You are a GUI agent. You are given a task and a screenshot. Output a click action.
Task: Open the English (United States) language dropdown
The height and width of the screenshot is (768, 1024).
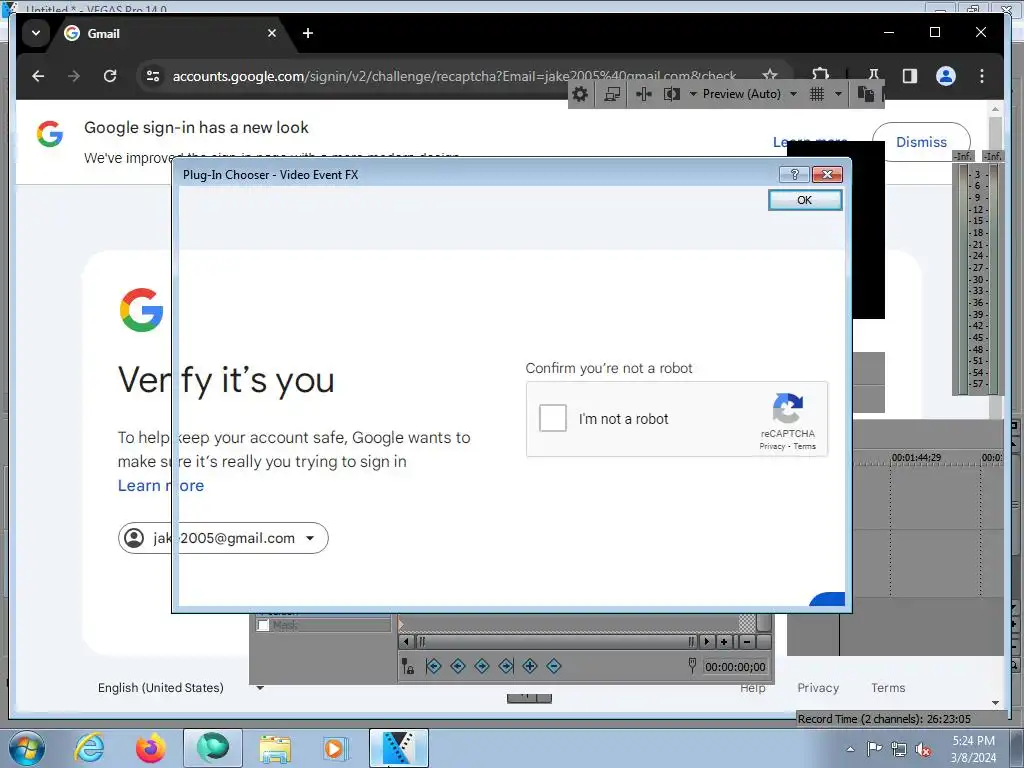click(180, 688)
